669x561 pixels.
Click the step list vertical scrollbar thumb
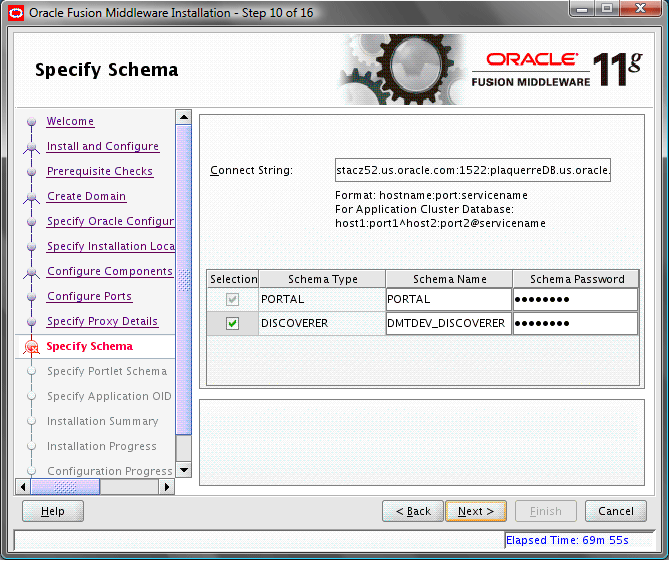184,280
